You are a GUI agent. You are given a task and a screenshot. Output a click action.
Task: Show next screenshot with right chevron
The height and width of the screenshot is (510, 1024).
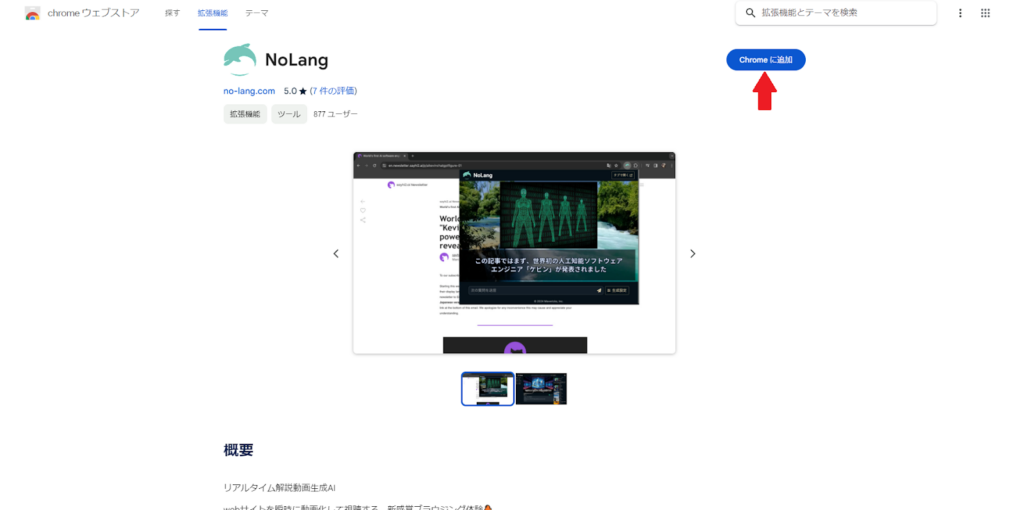pyautogui.click(x=693, y=253)
